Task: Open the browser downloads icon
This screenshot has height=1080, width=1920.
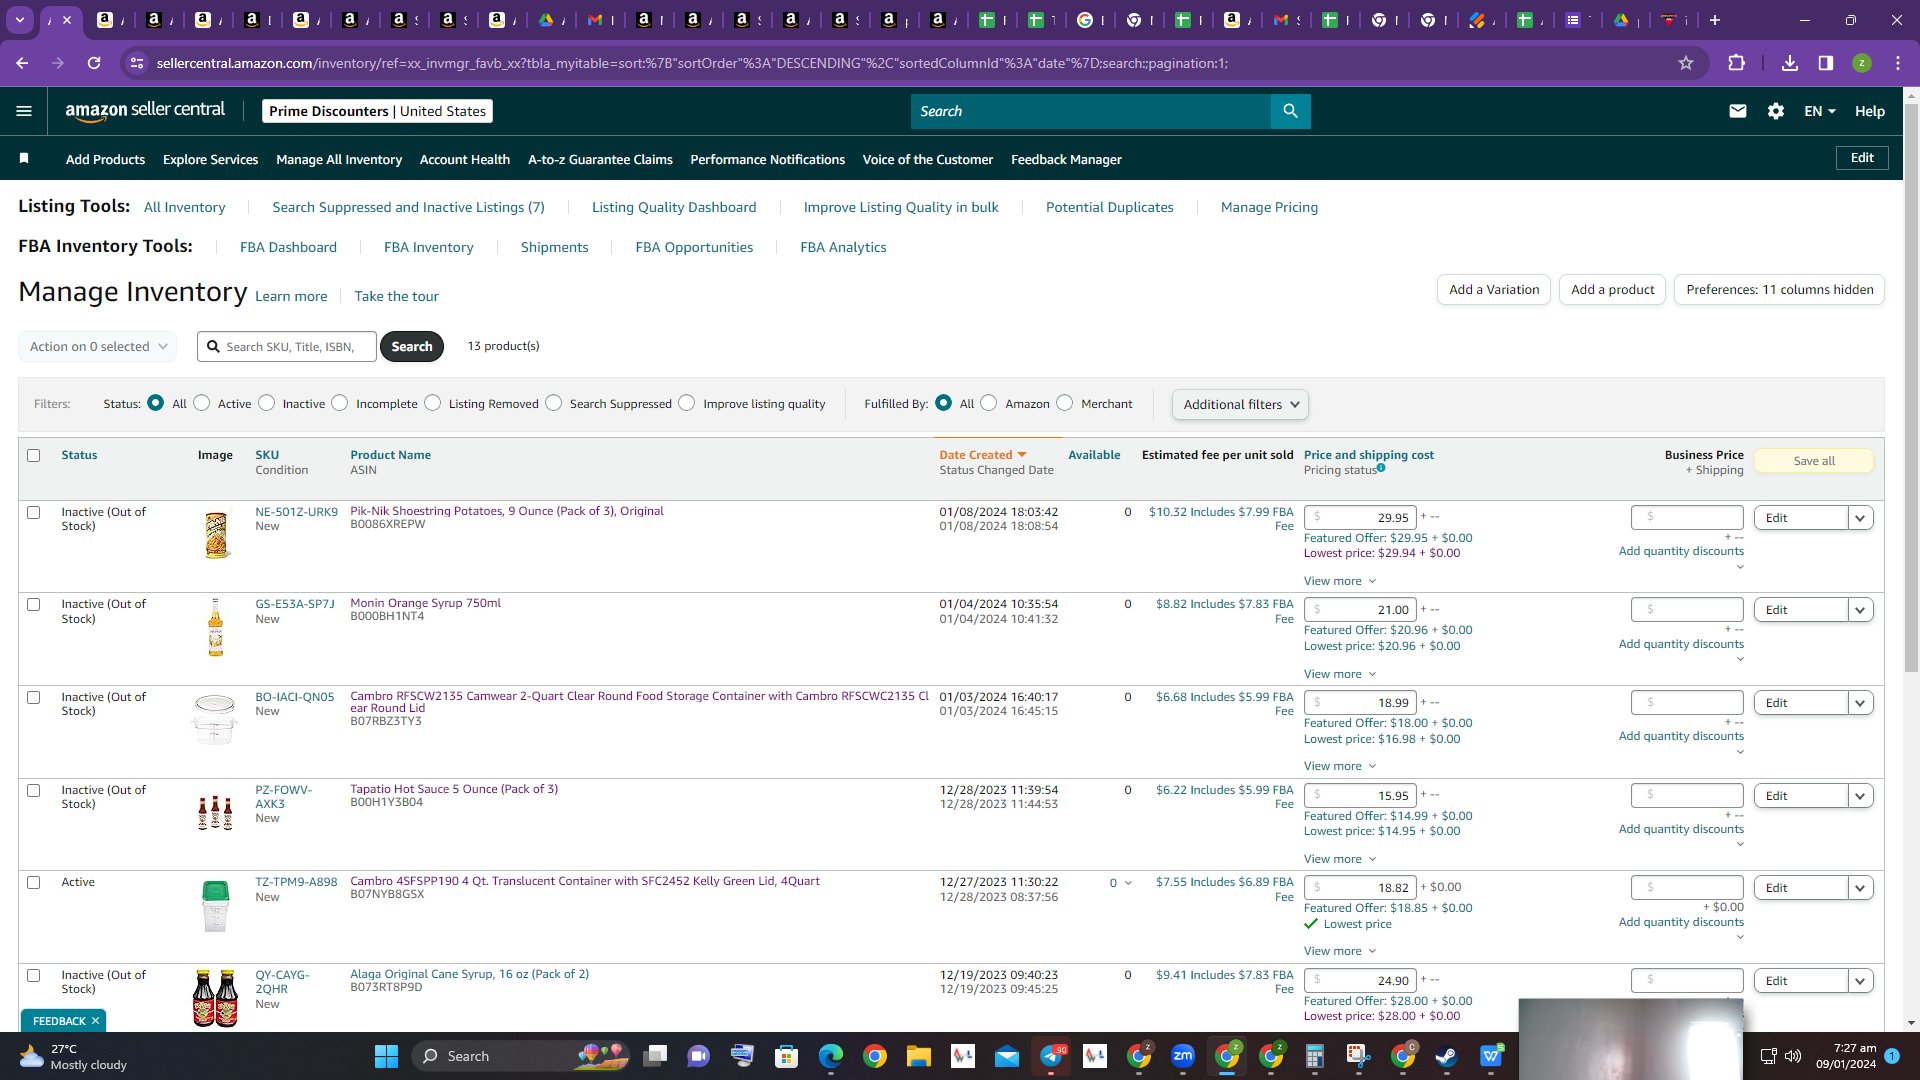Action: 1790,63
